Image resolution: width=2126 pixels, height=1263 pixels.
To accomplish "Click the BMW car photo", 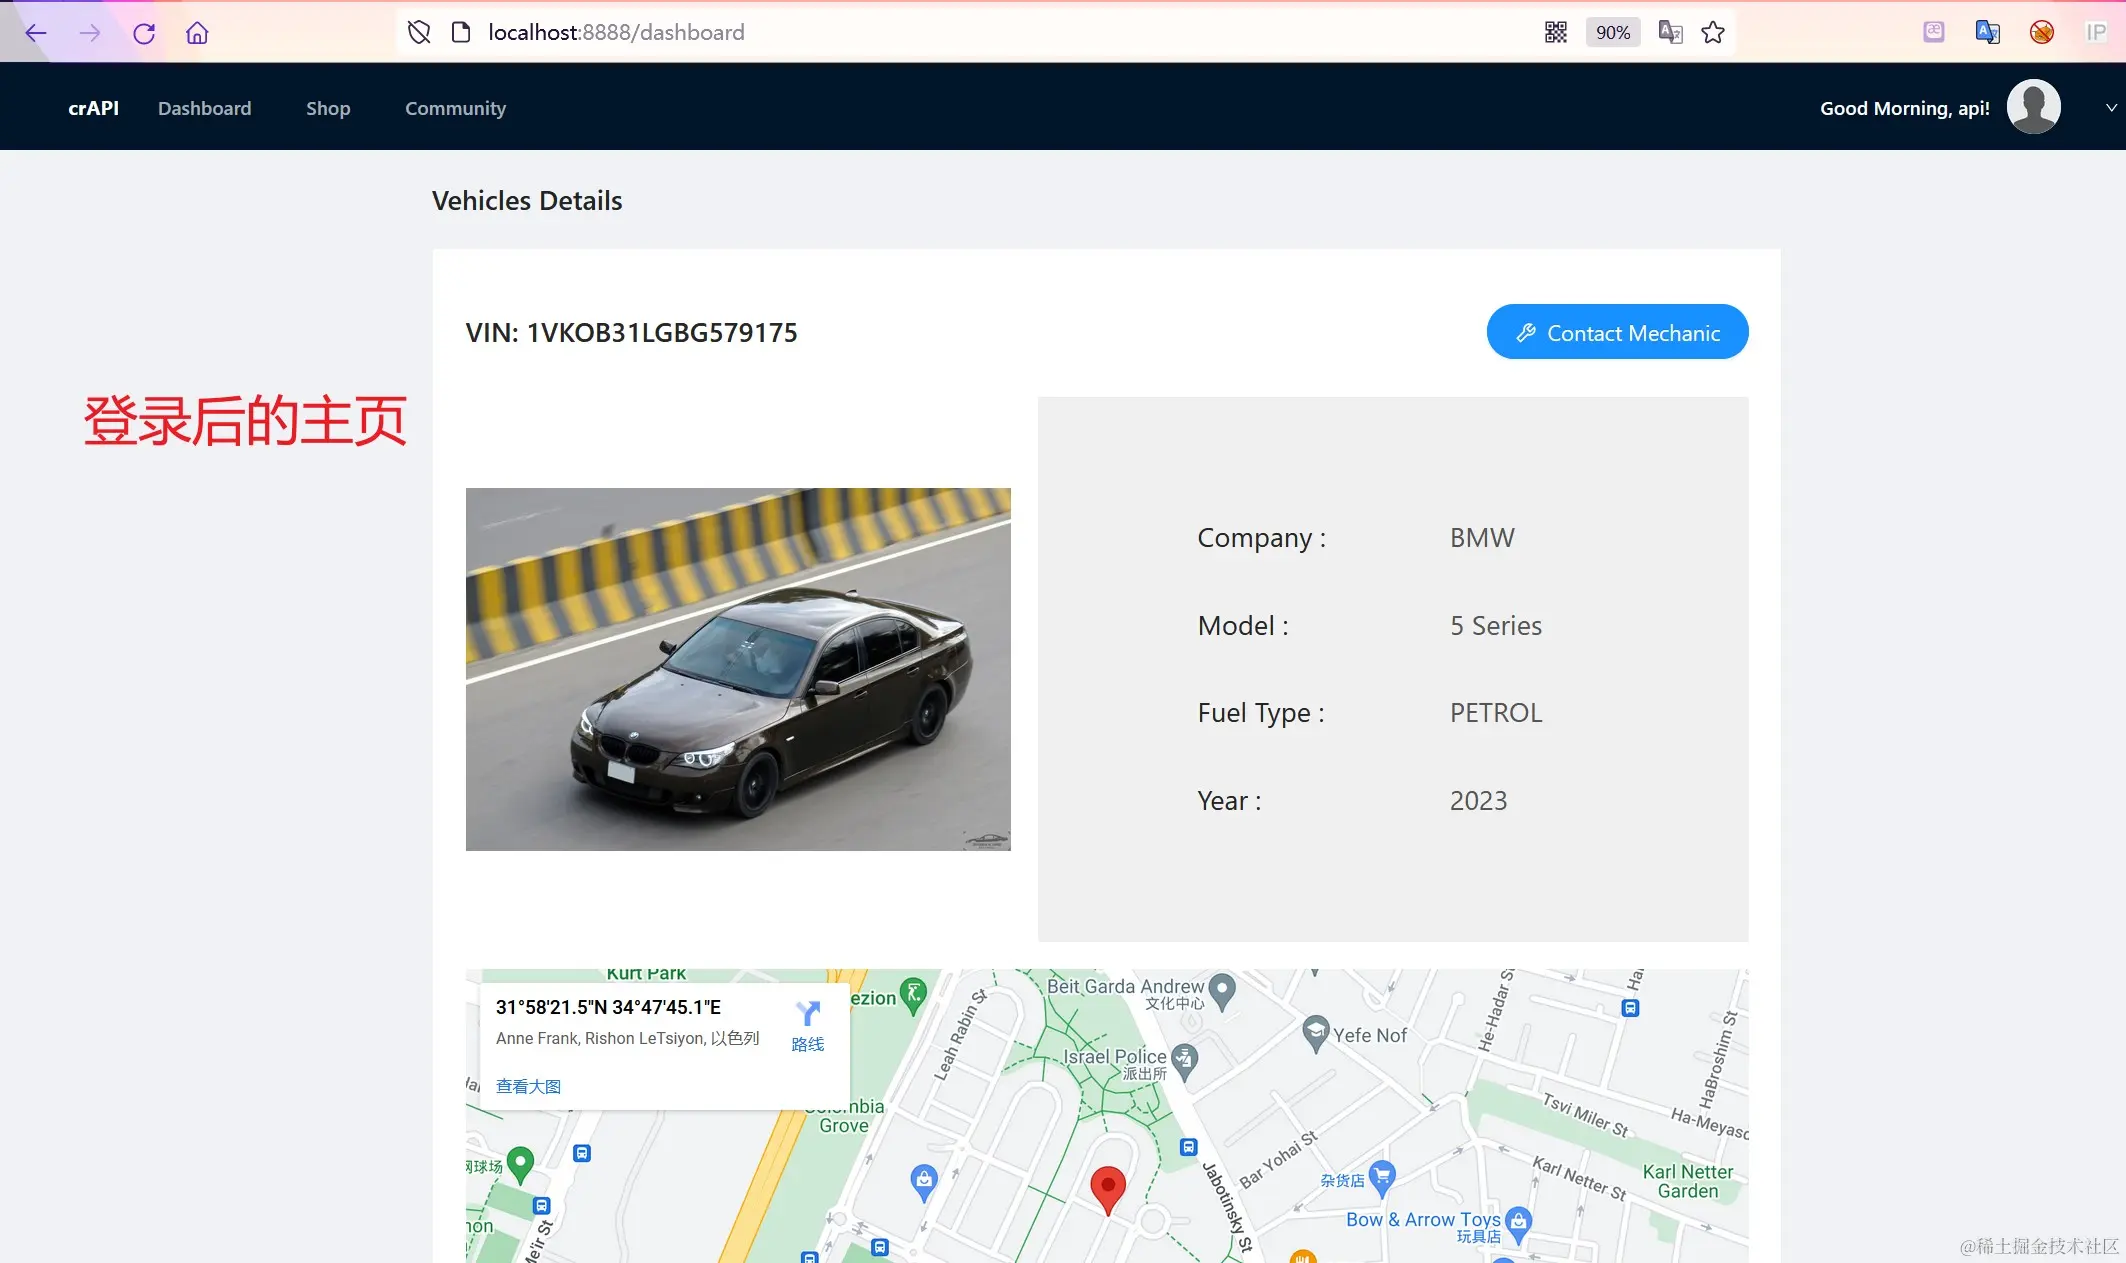I will [x=738, y=669].
